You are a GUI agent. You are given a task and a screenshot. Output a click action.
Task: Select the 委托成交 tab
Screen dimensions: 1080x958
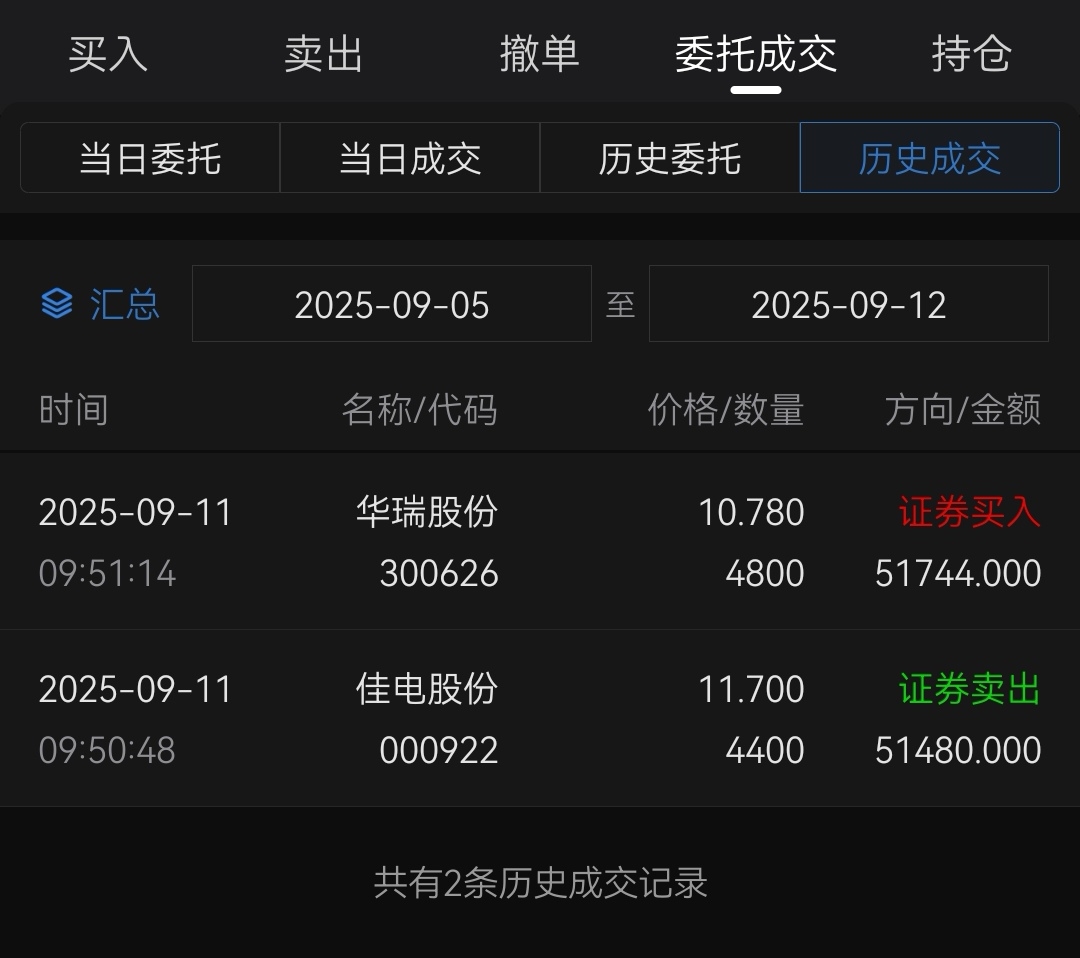point(756,54)
